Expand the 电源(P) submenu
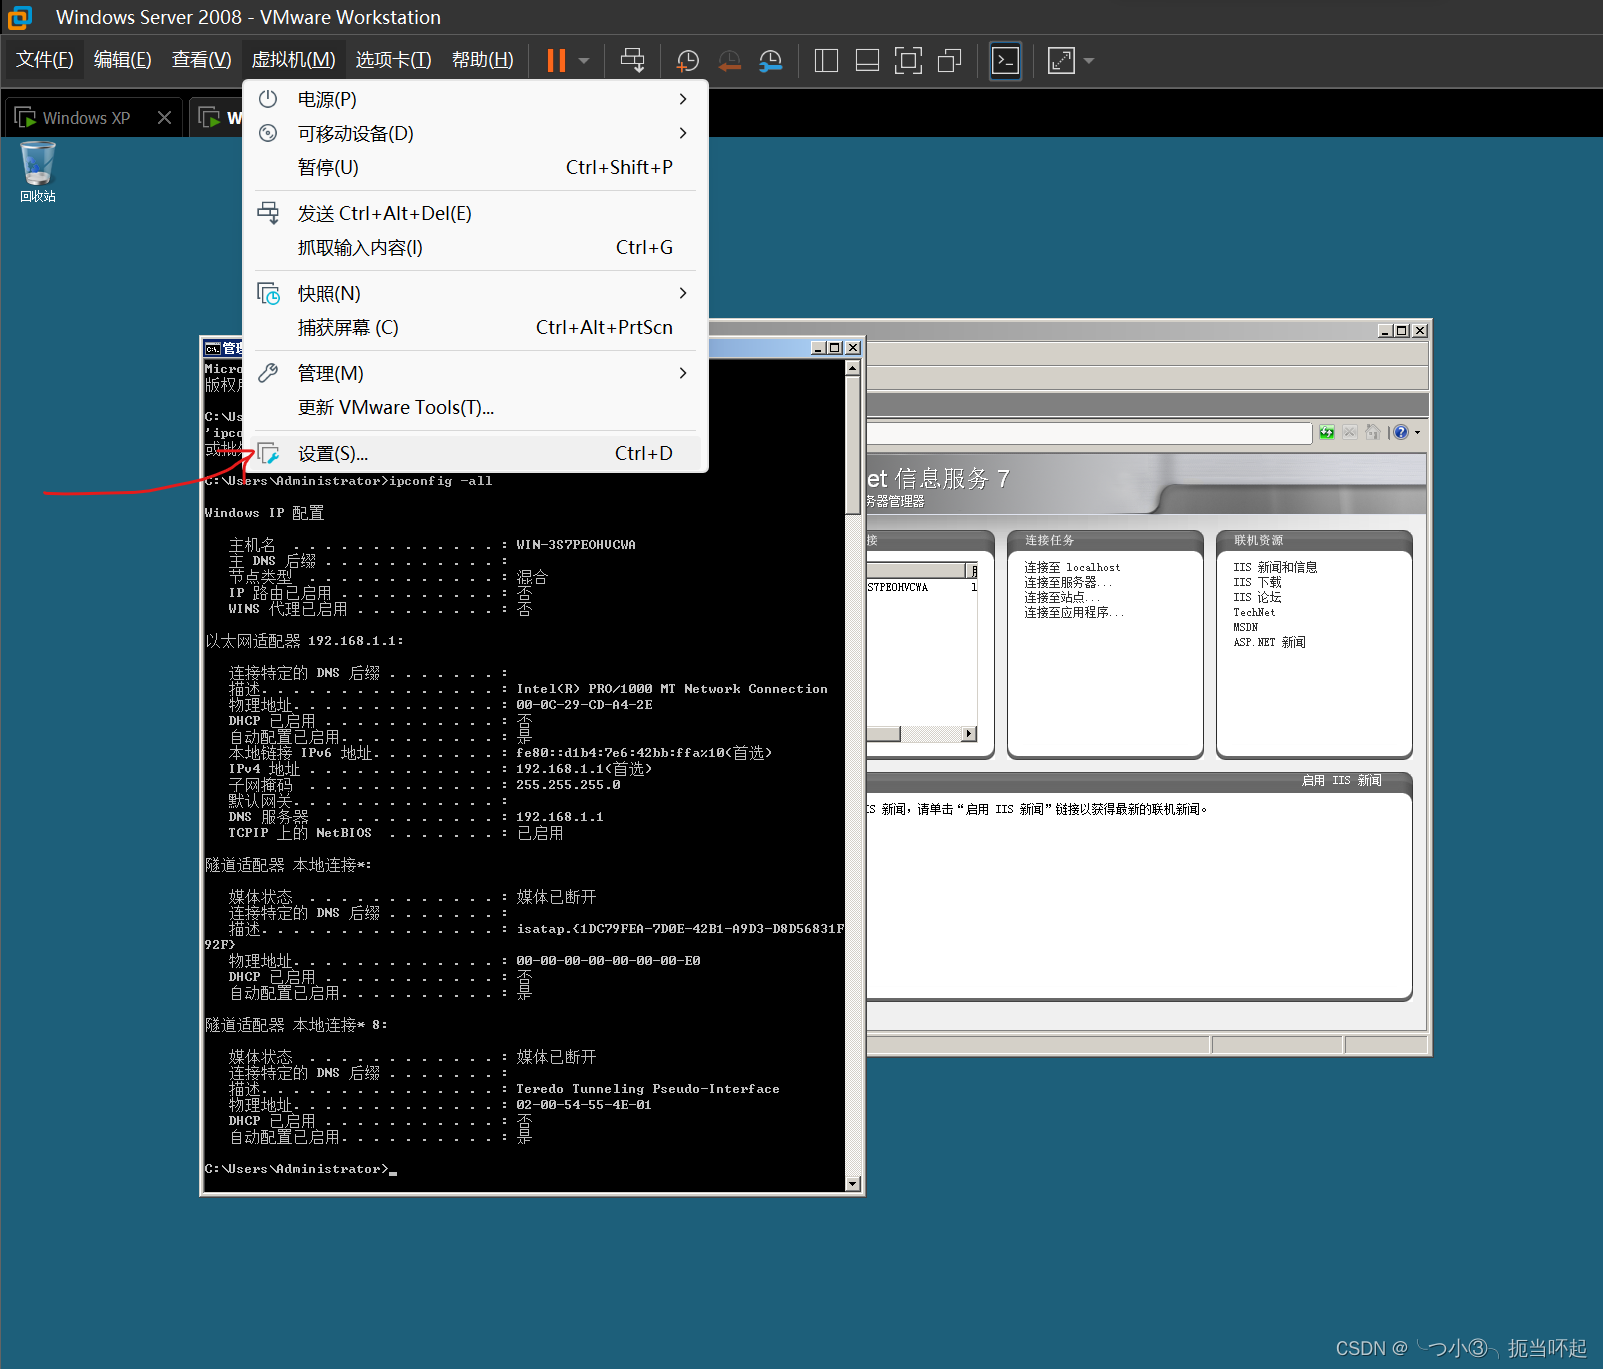This screenshot has height=1369, width=1603. (476, 99)
